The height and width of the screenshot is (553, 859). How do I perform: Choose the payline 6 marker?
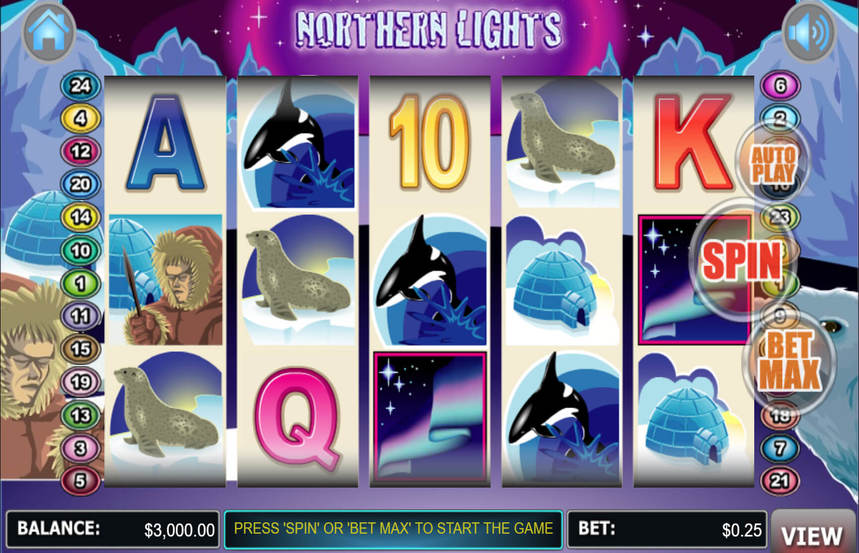(780, 85)
